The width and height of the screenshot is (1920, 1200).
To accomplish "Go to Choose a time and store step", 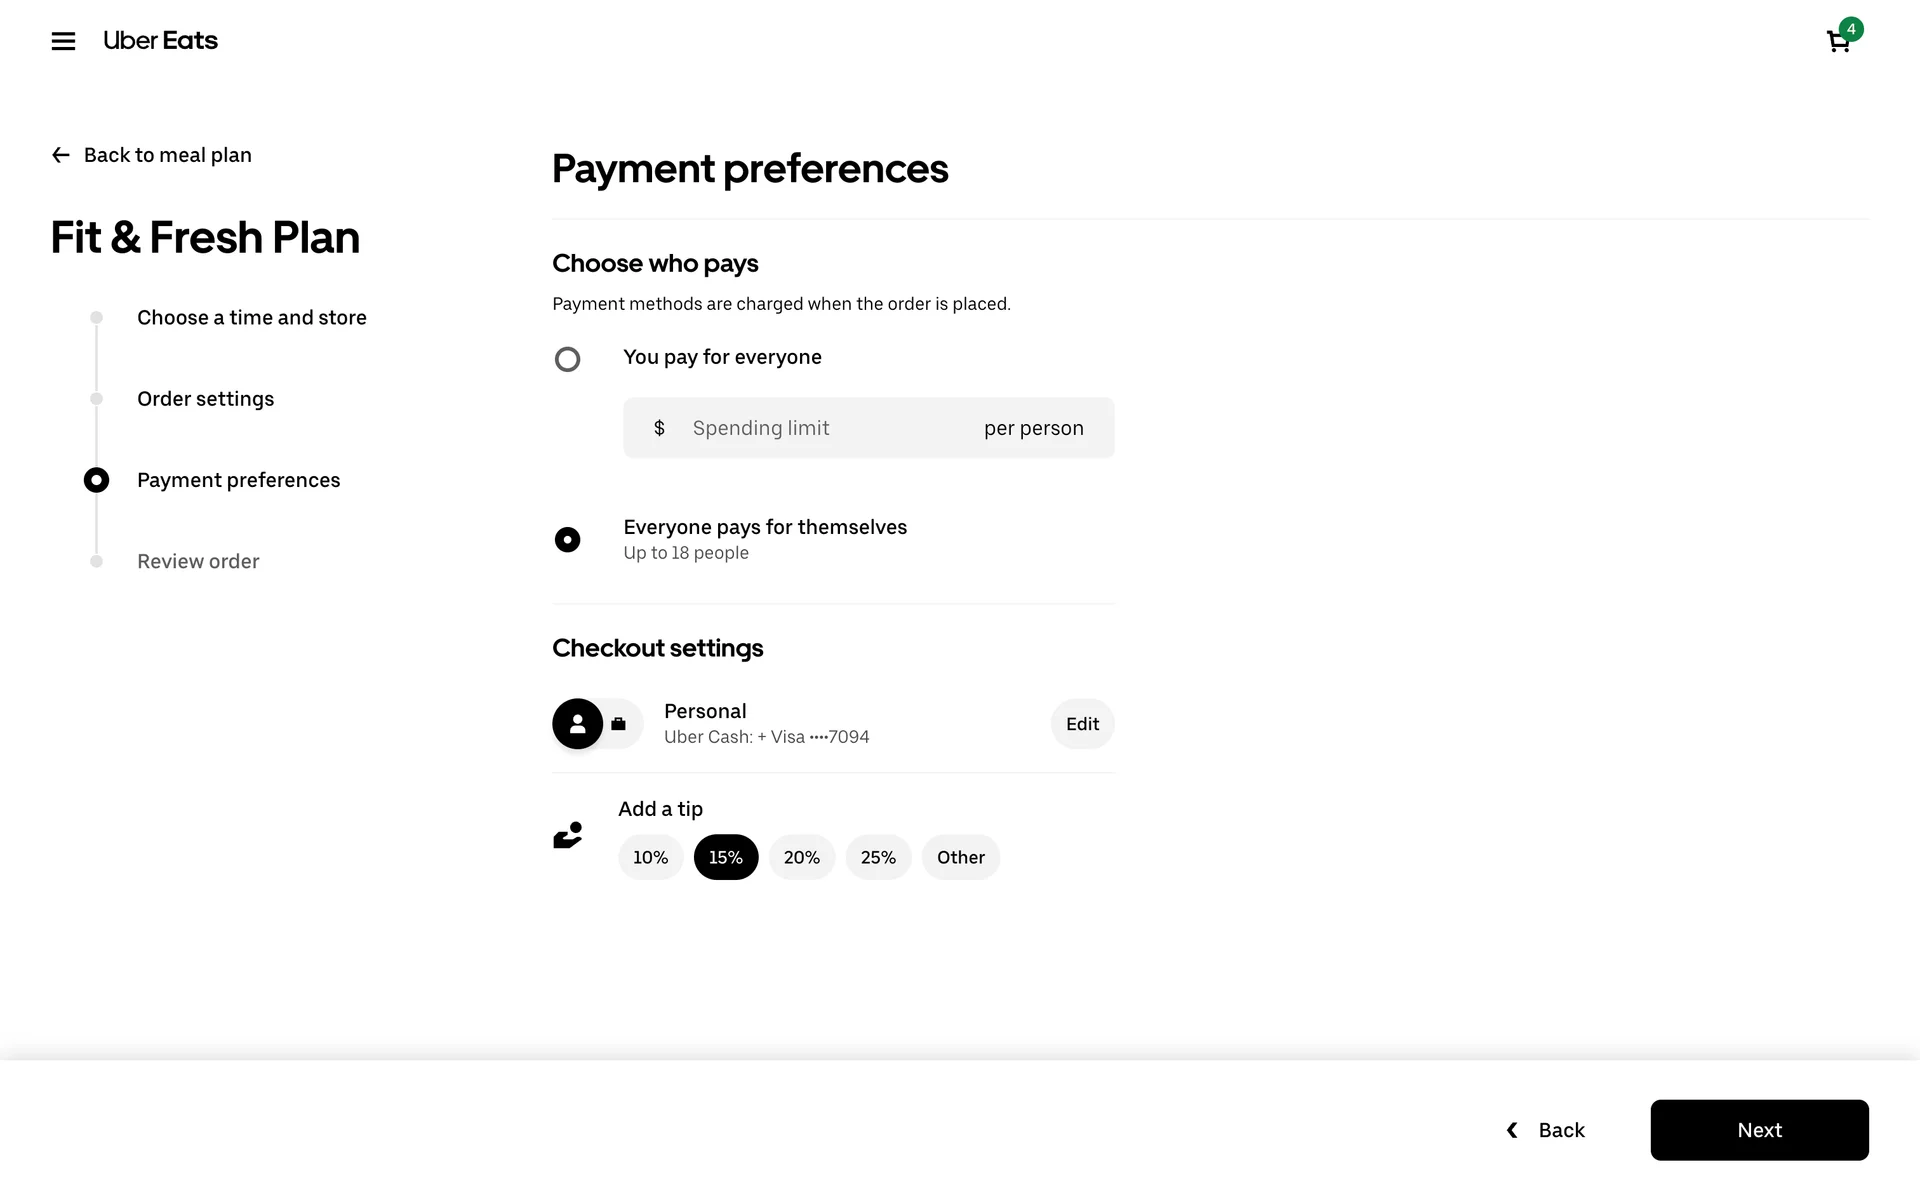I will [x=251, y=318].
